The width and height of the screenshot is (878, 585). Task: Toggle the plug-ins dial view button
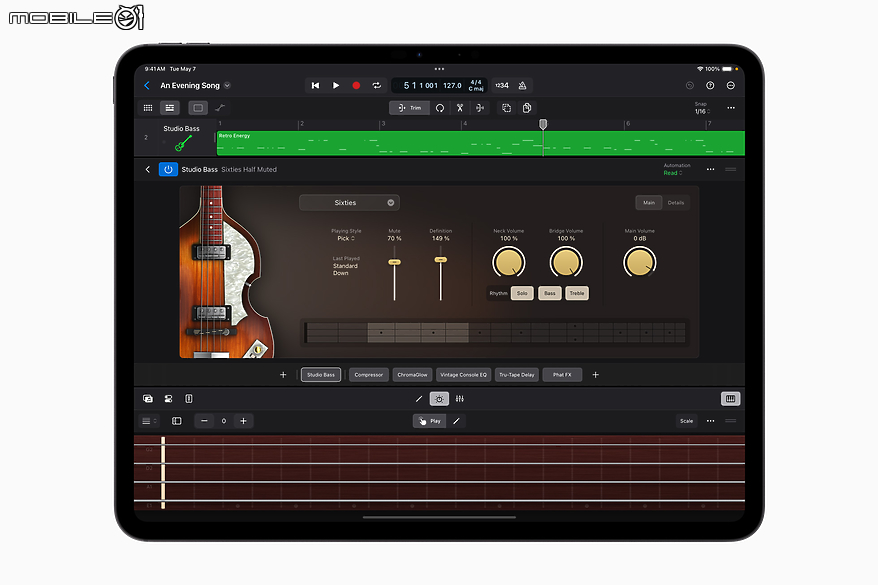[x=439, y=399]
